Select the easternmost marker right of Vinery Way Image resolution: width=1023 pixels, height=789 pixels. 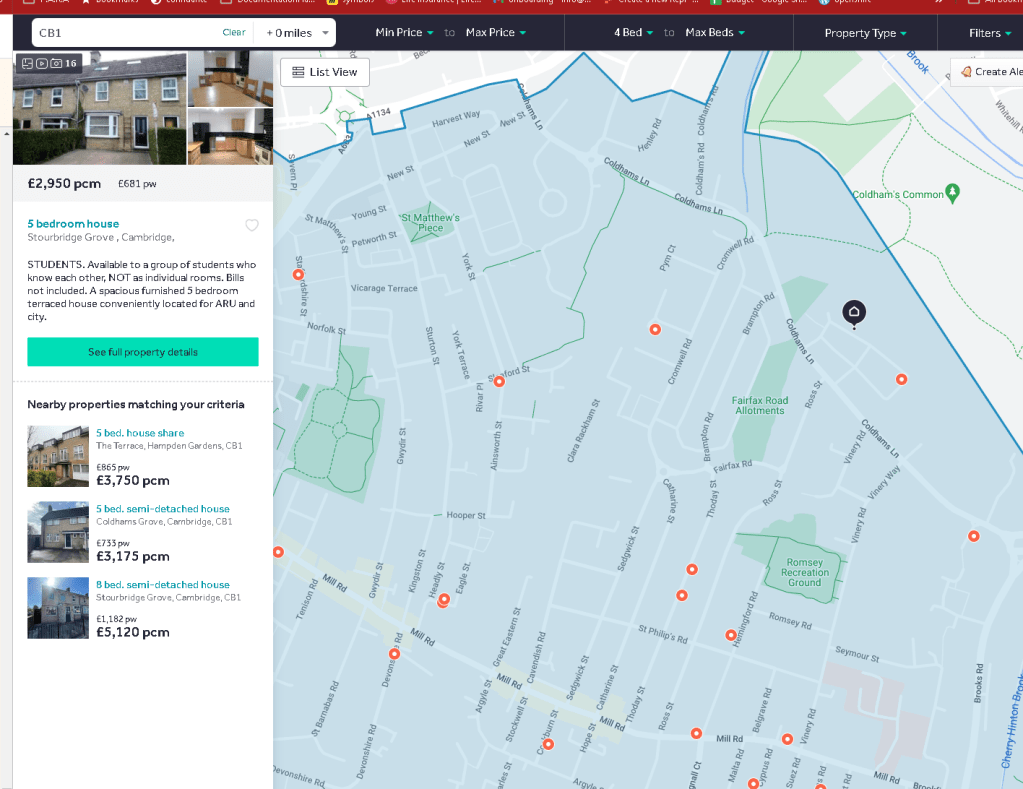click(x=973, y=536)
